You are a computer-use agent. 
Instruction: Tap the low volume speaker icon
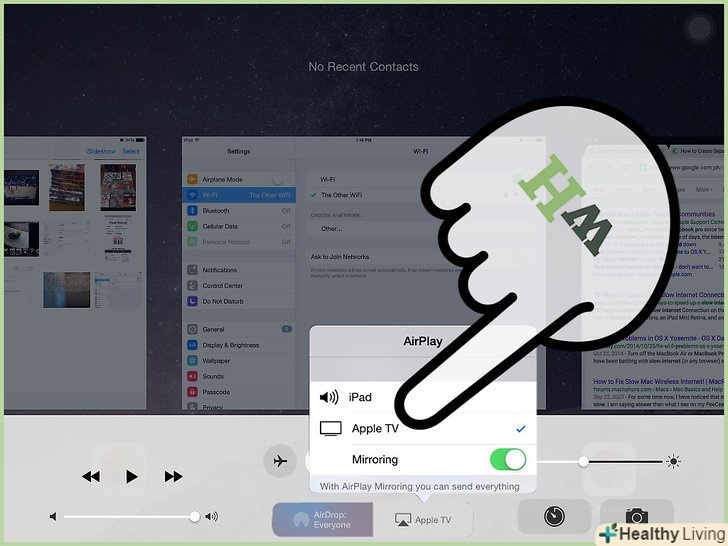pos(53,516)
